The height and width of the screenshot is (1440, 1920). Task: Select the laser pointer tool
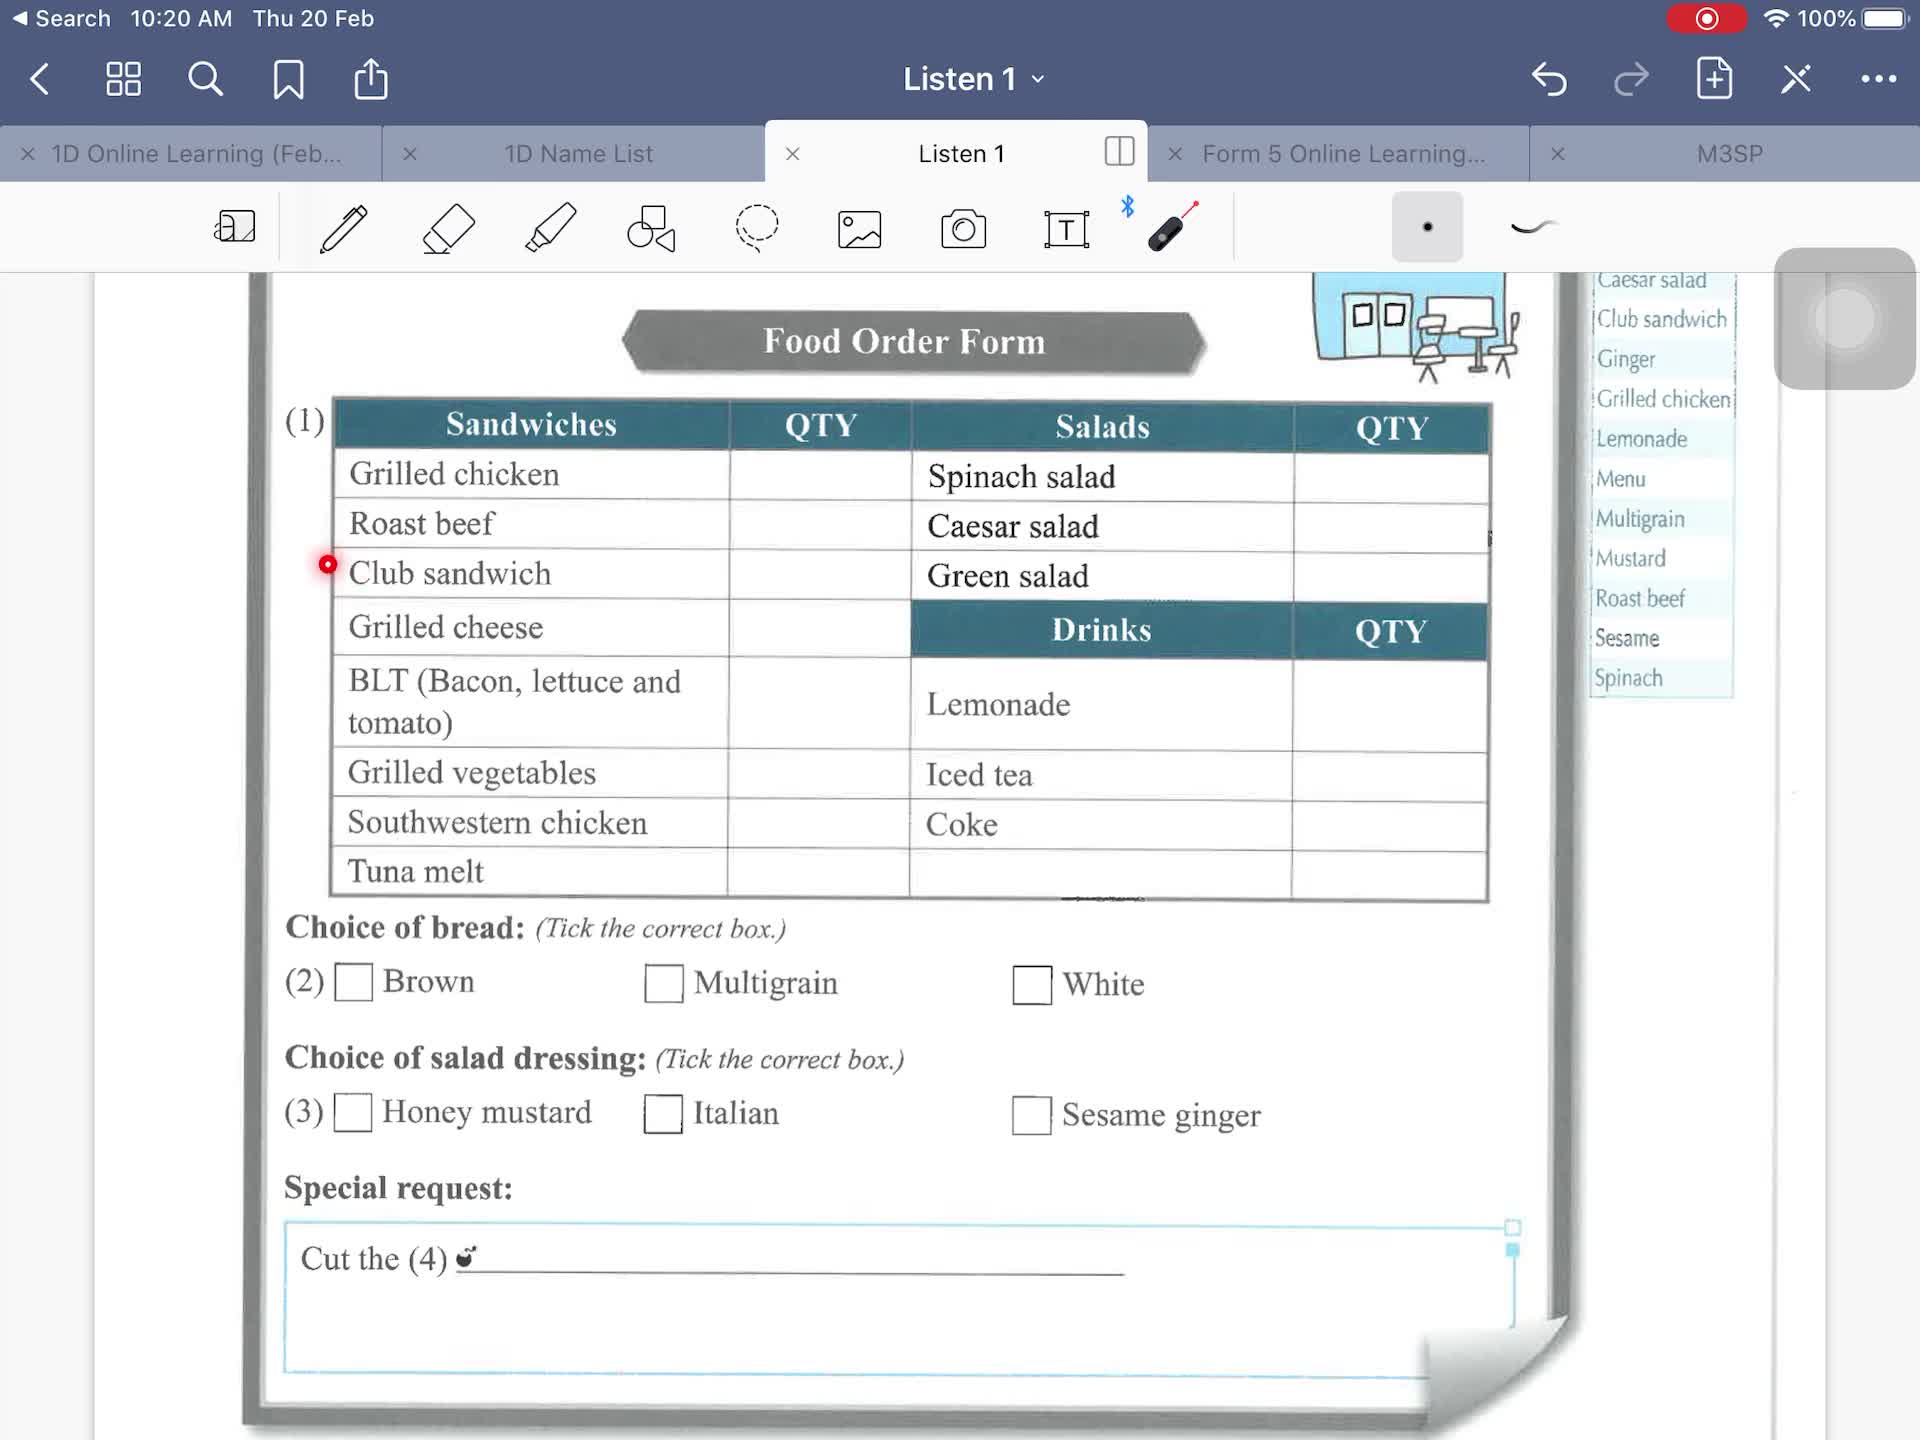pos(1172,227)
